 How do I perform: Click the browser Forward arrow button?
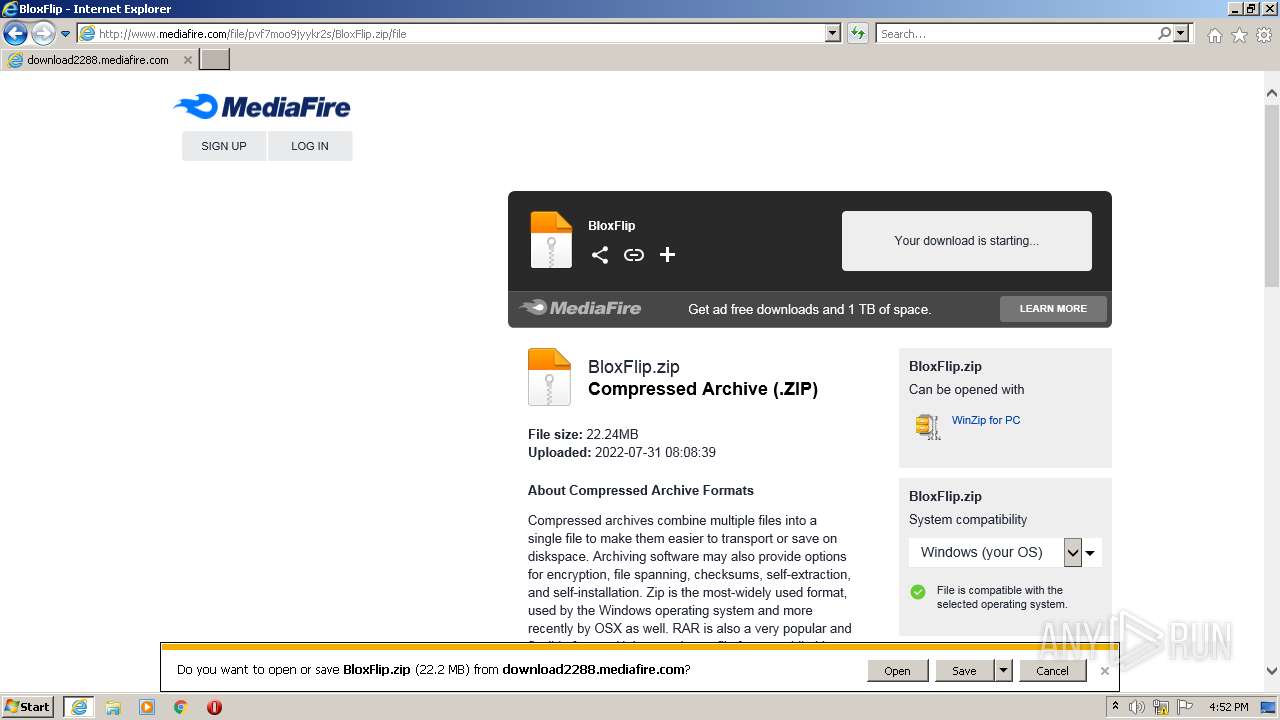click(43, 34)
